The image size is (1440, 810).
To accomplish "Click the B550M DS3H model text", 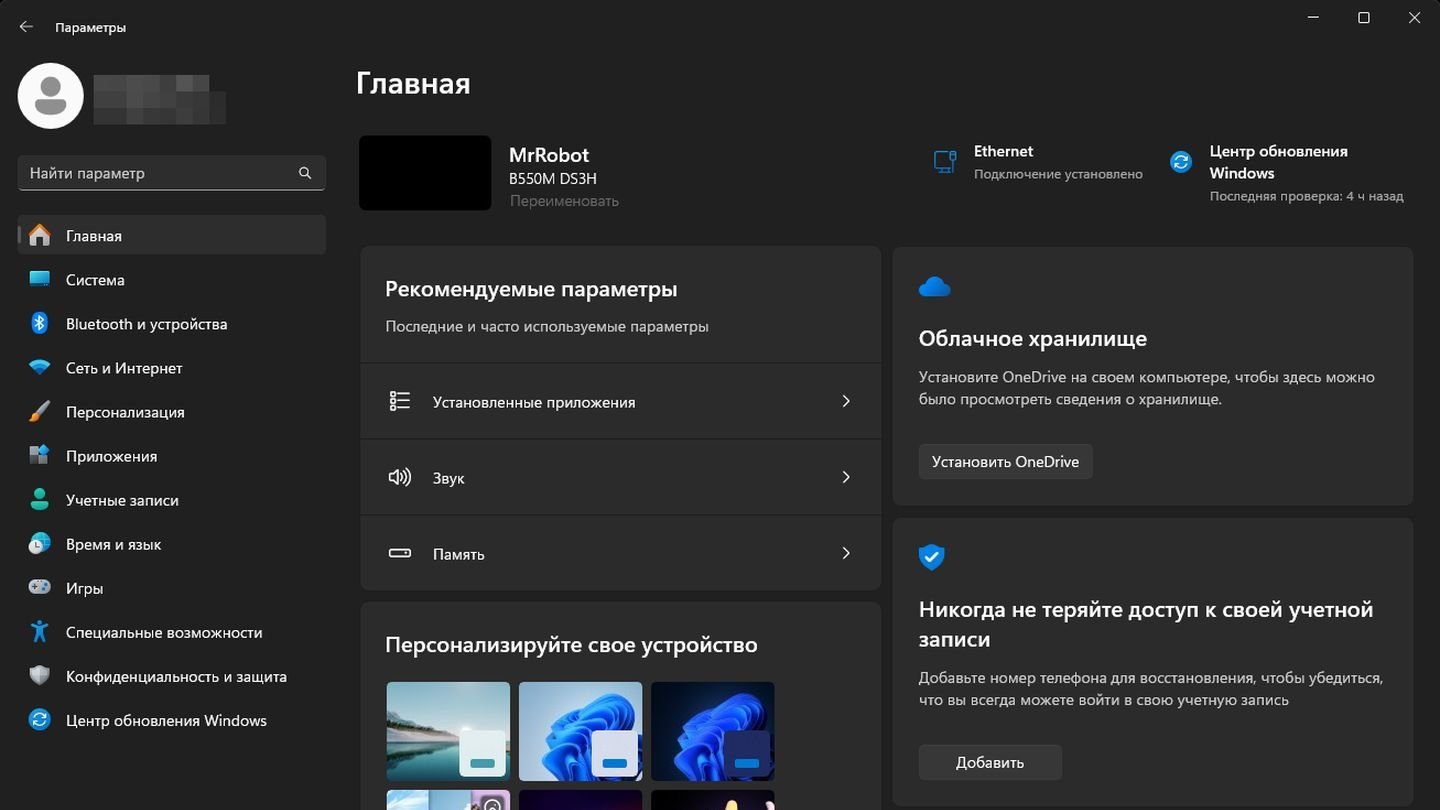I will click(553, 179).
